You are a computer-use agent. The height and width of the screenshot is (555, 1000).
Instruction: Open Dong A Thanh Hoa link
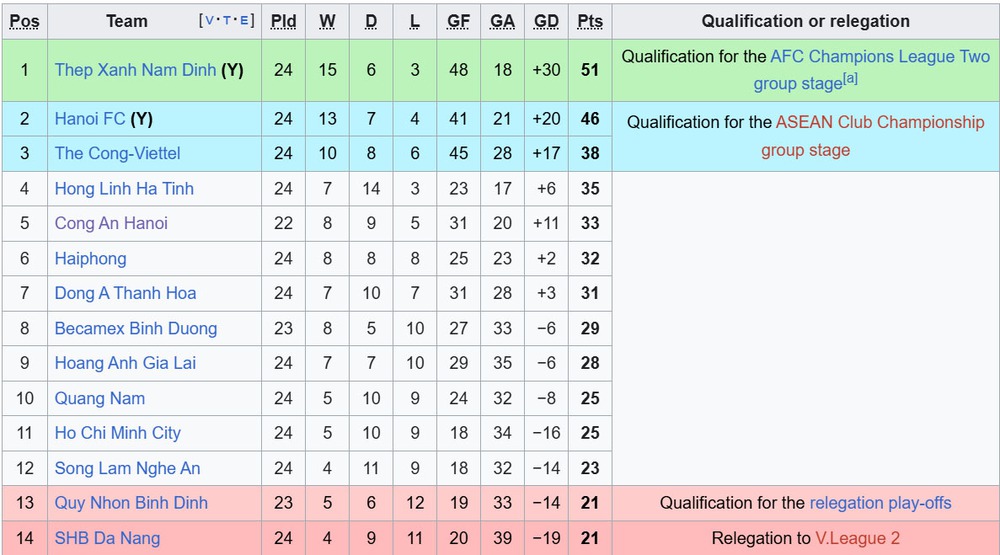pos(125,294)
